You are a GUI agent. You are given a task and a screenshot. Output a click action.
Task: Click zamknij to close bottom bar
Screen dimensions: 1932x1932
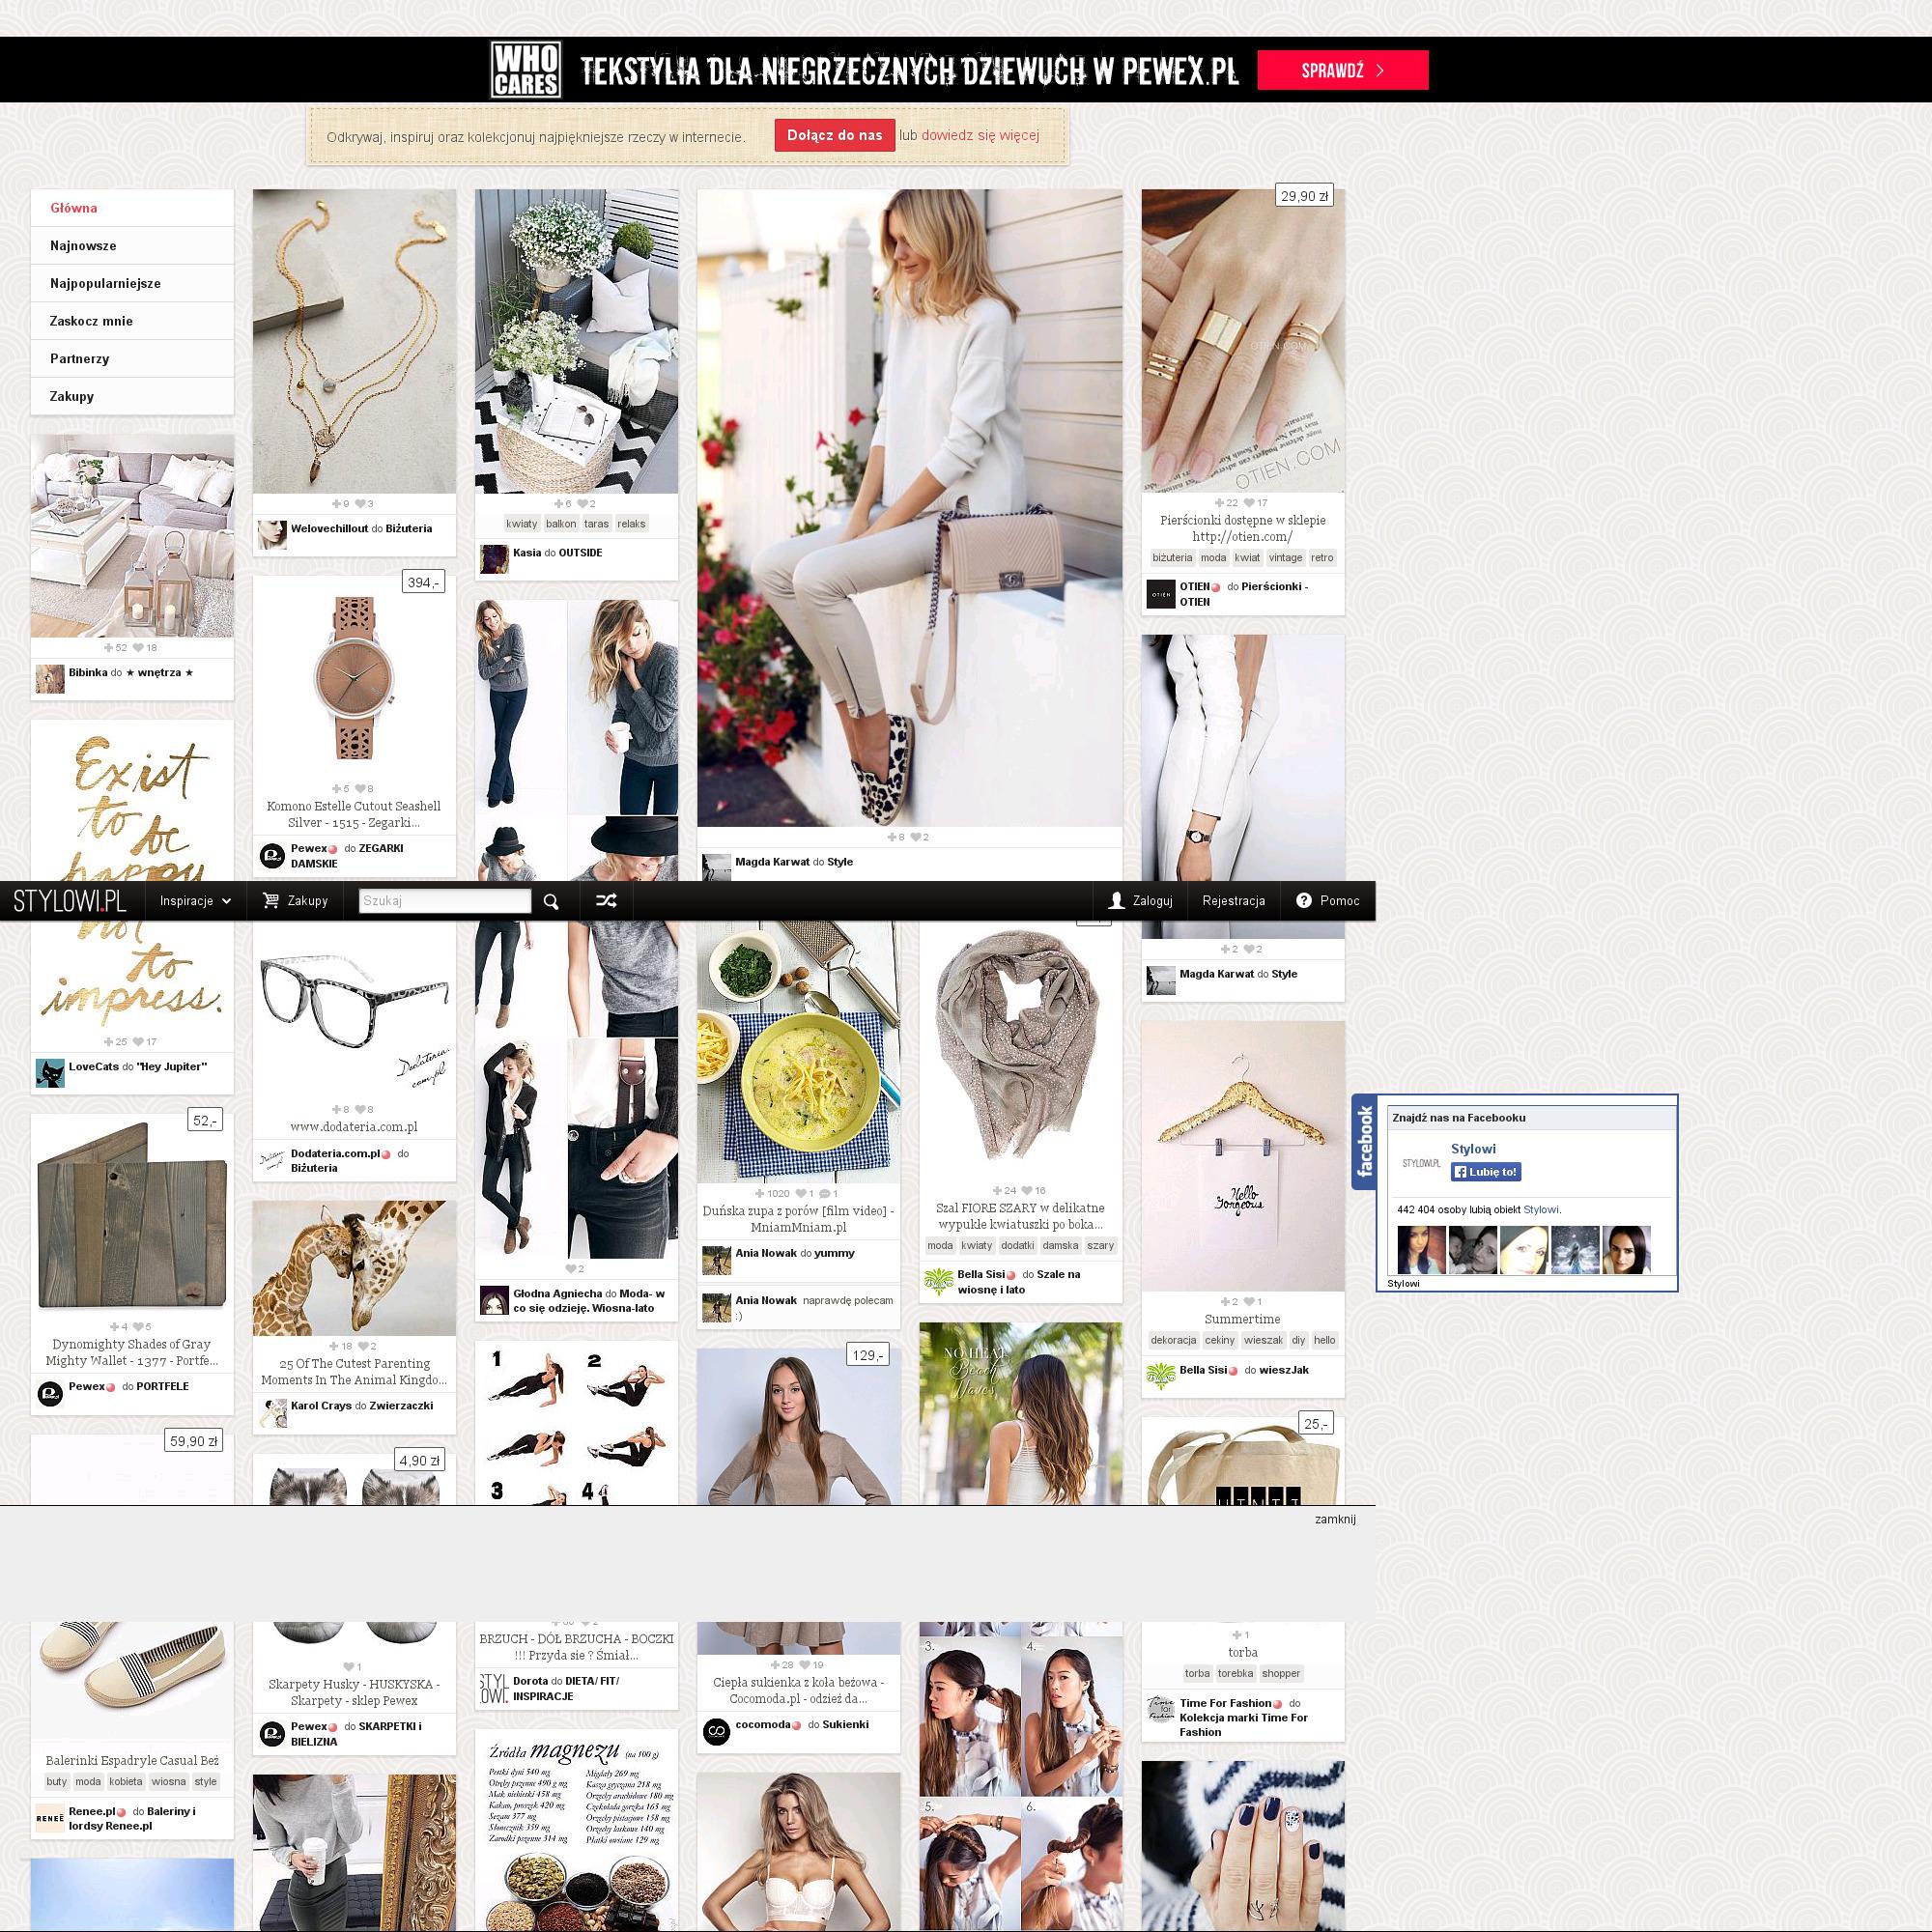pos(1334,1519)
